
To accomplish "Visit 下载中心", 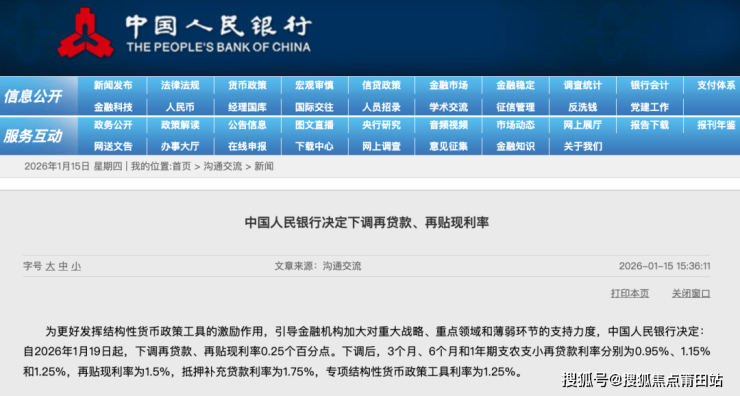I will [314, 146].
